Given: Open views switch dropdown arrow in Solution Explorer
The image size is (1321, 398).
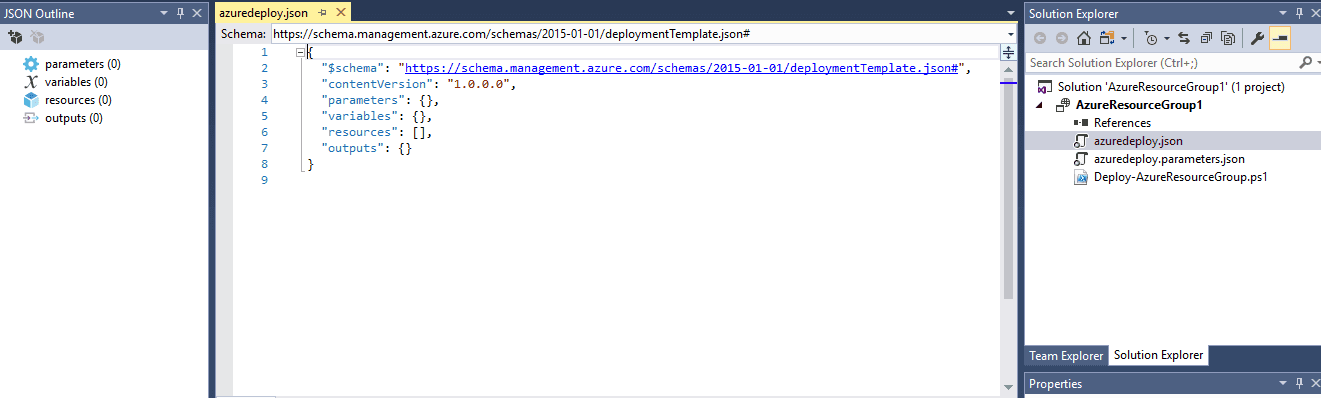Looking at the screenshot, I should [x=1124, y=38].
